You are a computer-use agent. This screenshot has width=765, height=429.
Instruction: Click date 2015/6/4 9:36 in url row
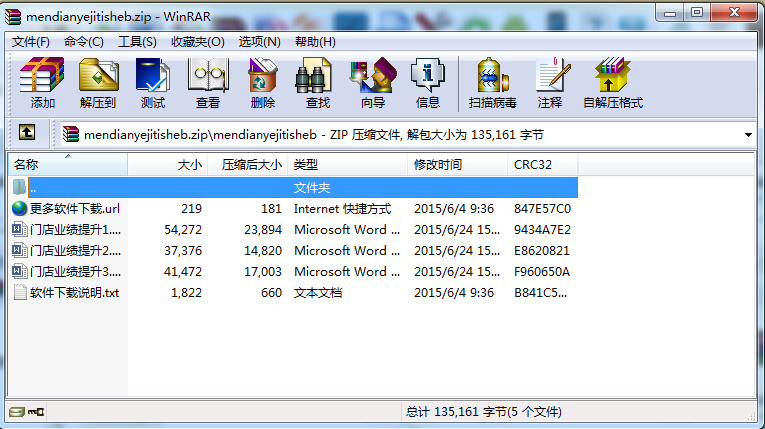pos(454,209)
